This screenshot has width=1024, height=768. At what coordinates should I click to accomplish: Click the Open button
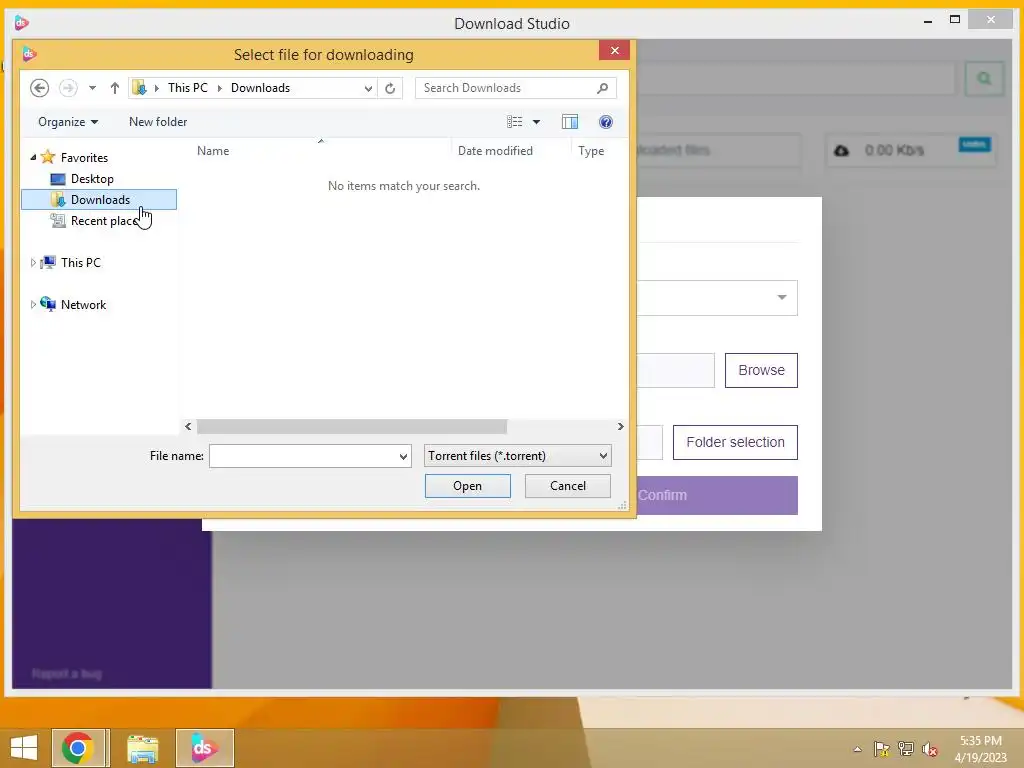468,486
